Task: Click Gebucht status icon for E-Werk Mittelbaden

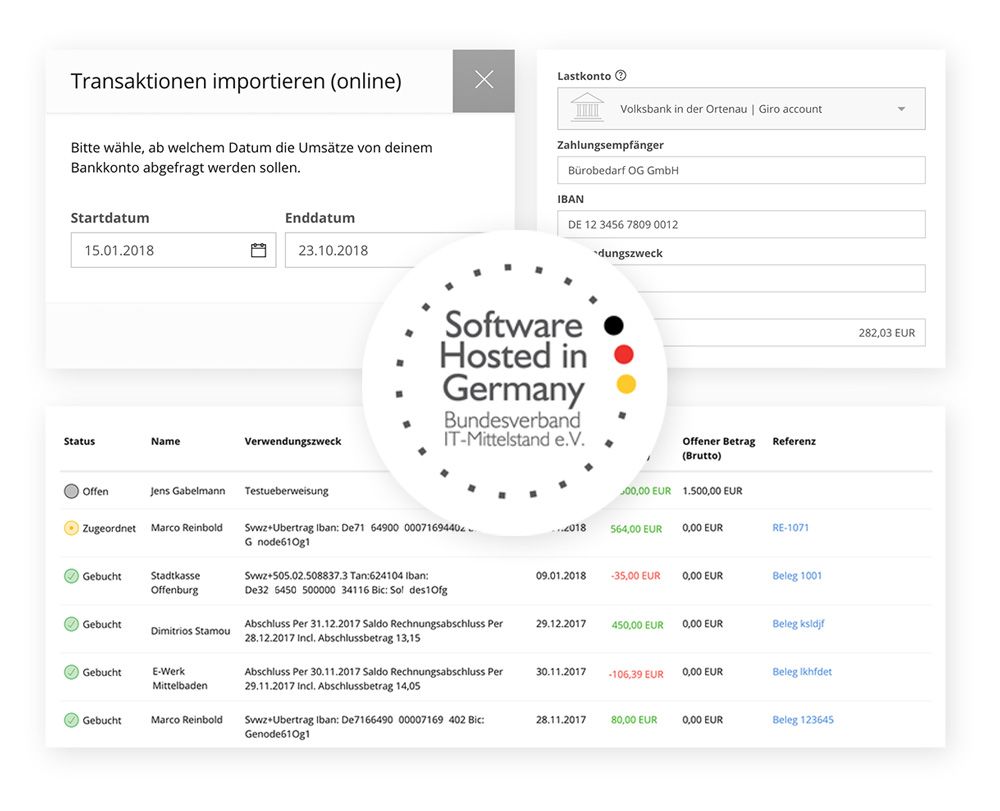Action: coord(71,672)
